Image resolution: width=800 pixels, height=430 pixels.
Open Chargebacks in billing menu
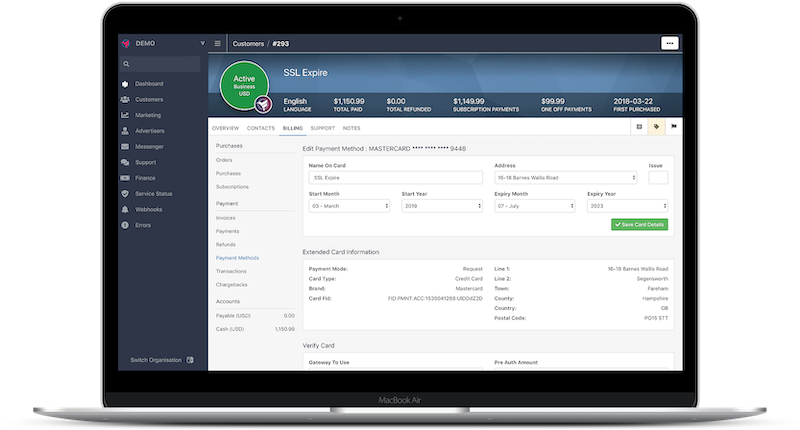coord(232,285)
